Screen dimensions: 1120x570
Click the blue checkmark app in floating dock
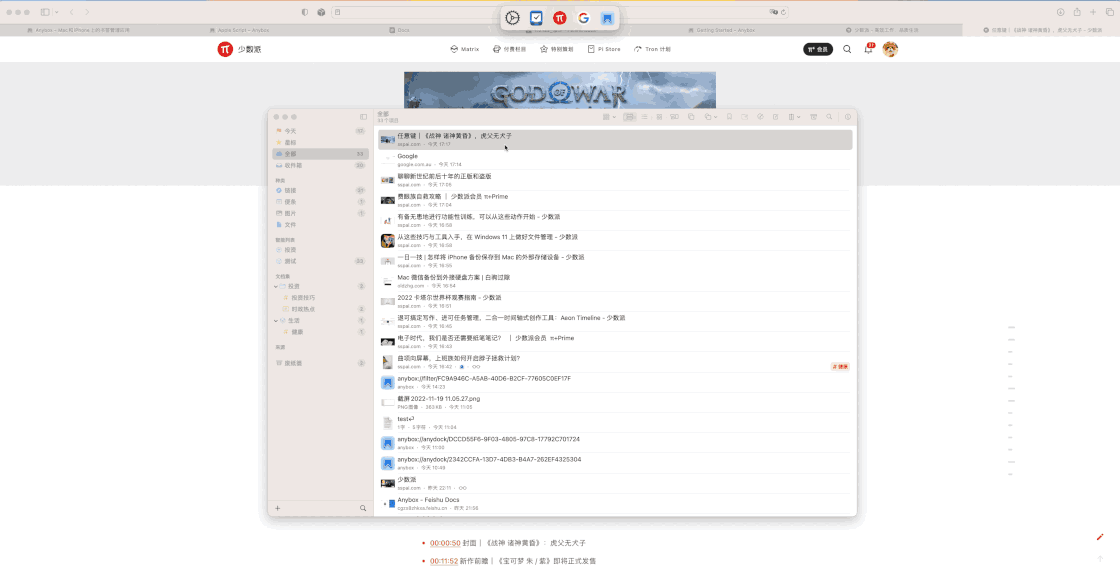(536, 18)
